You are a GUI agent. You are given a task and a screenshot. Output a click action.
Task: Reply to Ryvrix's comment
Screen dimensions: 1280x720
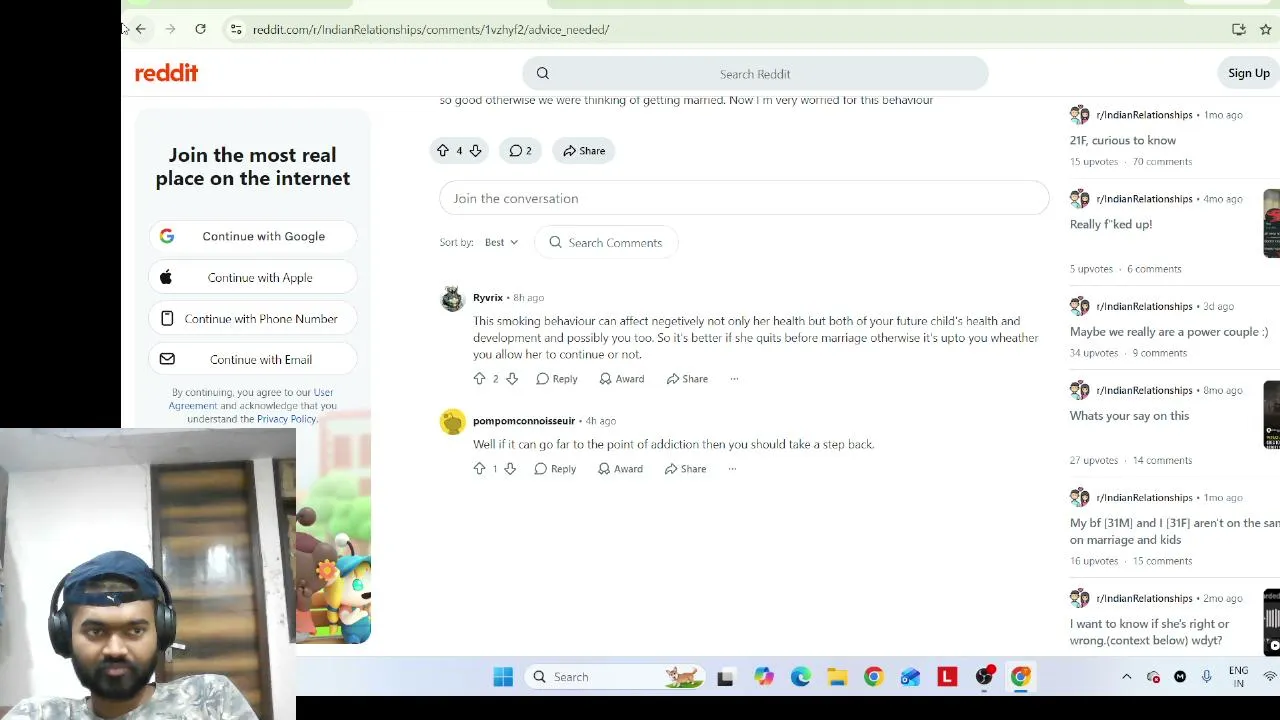tap(556, 379)
